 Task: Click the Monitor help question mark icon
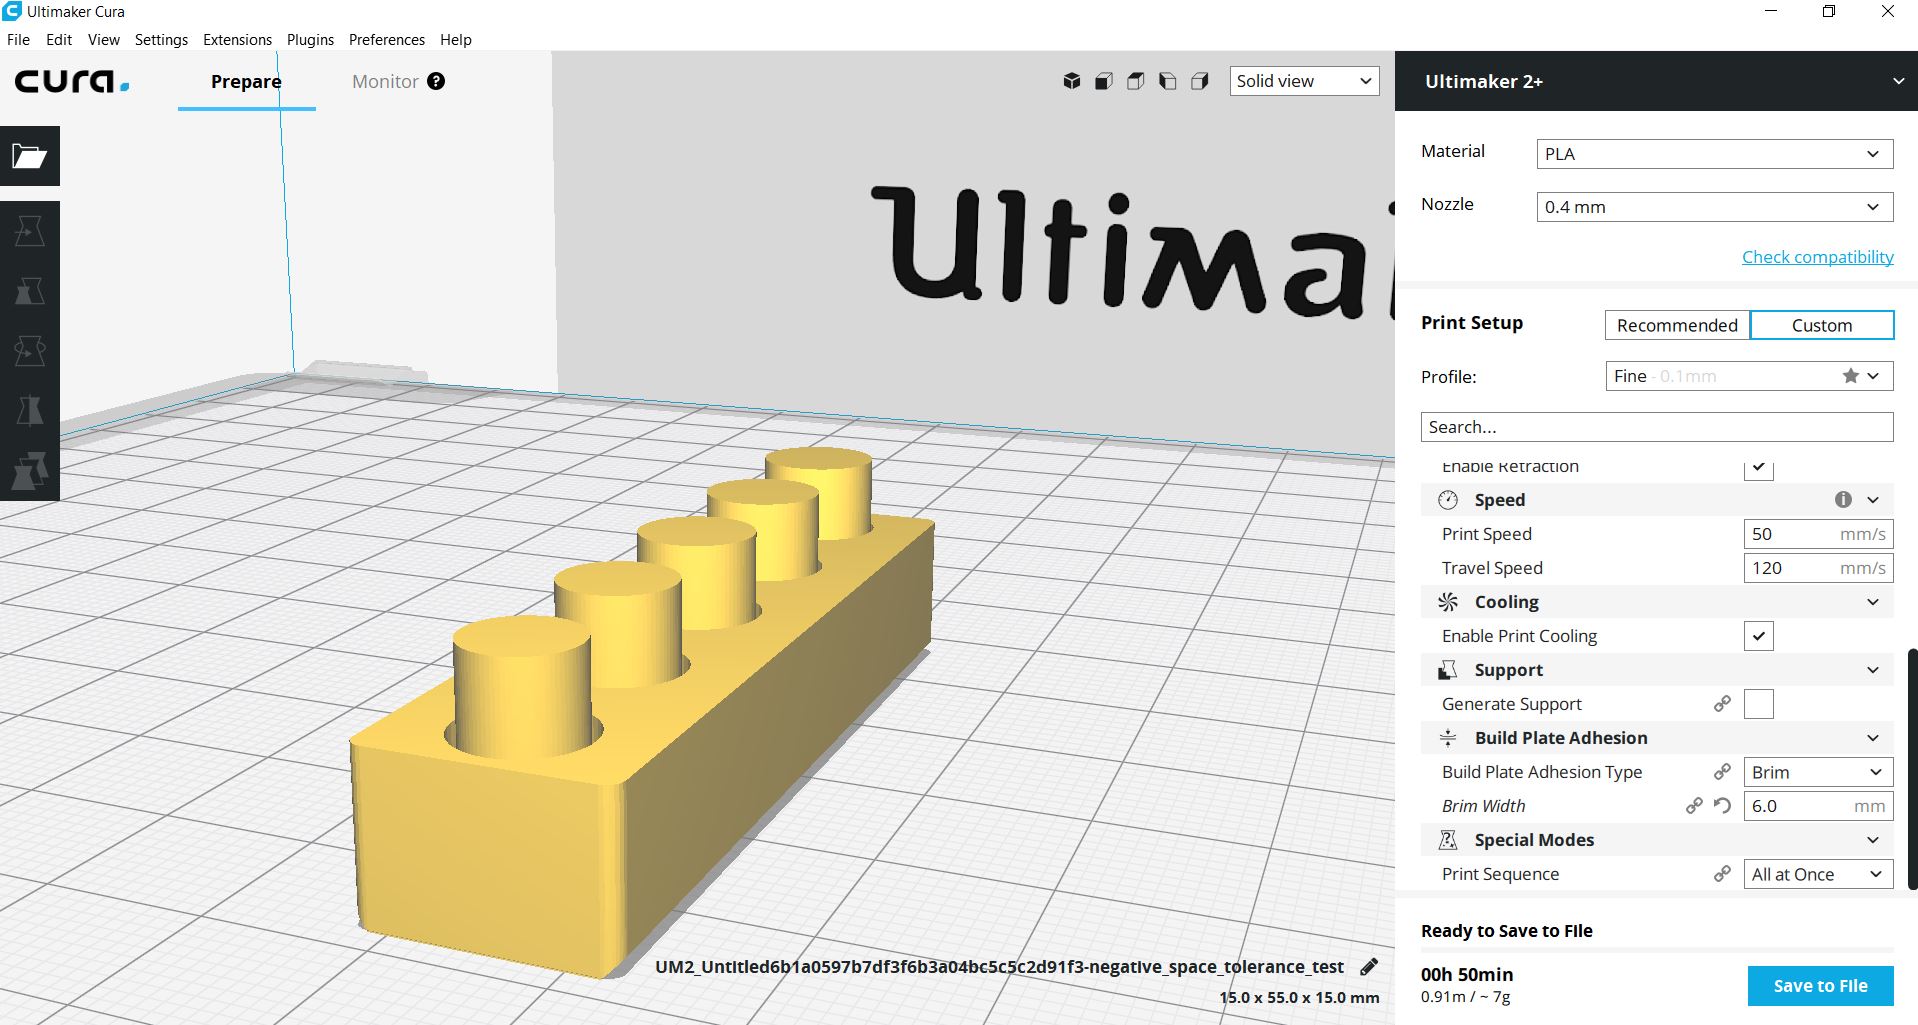tap(436, 81)
